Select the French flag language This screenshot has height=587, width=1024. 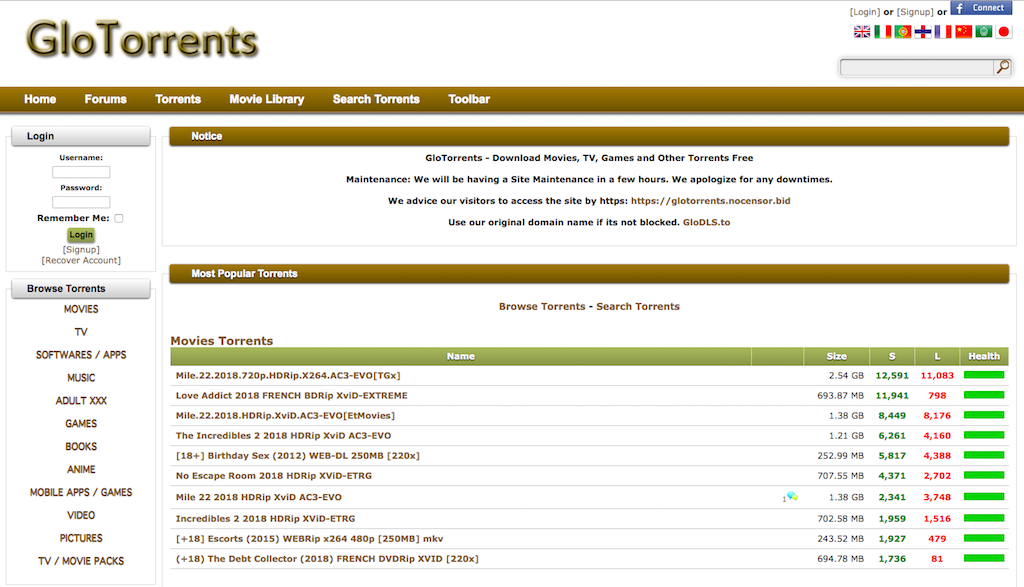pyautogui.click(x=943, y=31)
